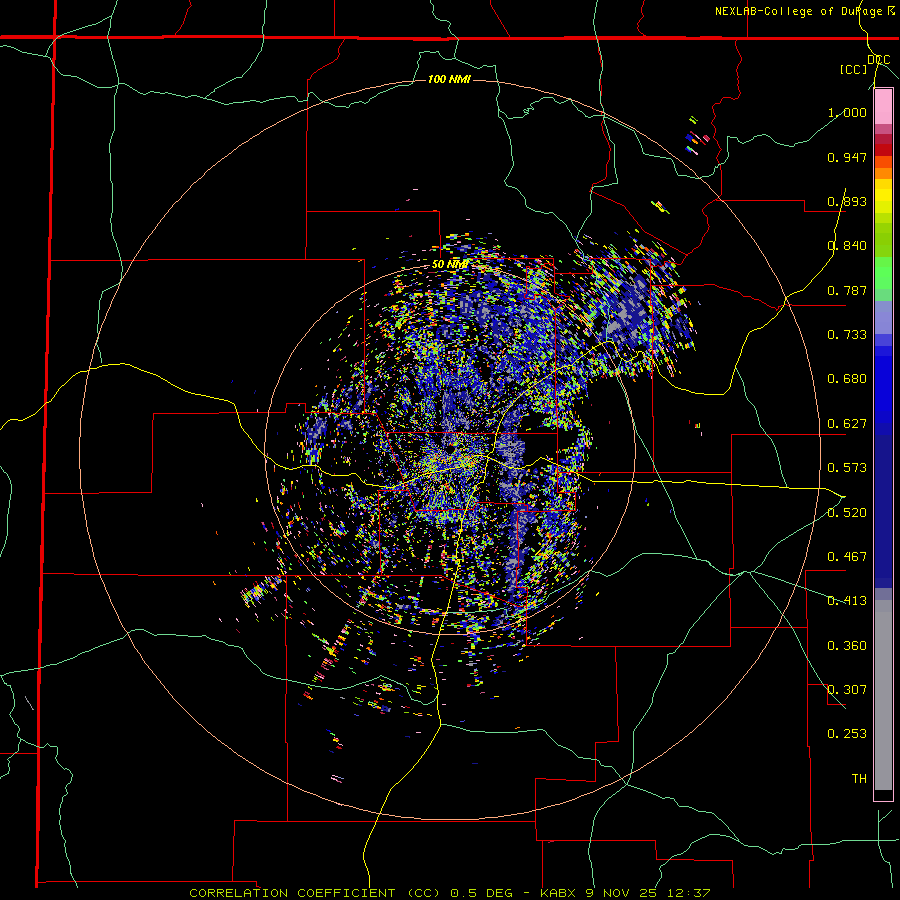Click the 100 NMI range ring label
This screenshot has height=900, width=900.
click(x=449, y=79)
